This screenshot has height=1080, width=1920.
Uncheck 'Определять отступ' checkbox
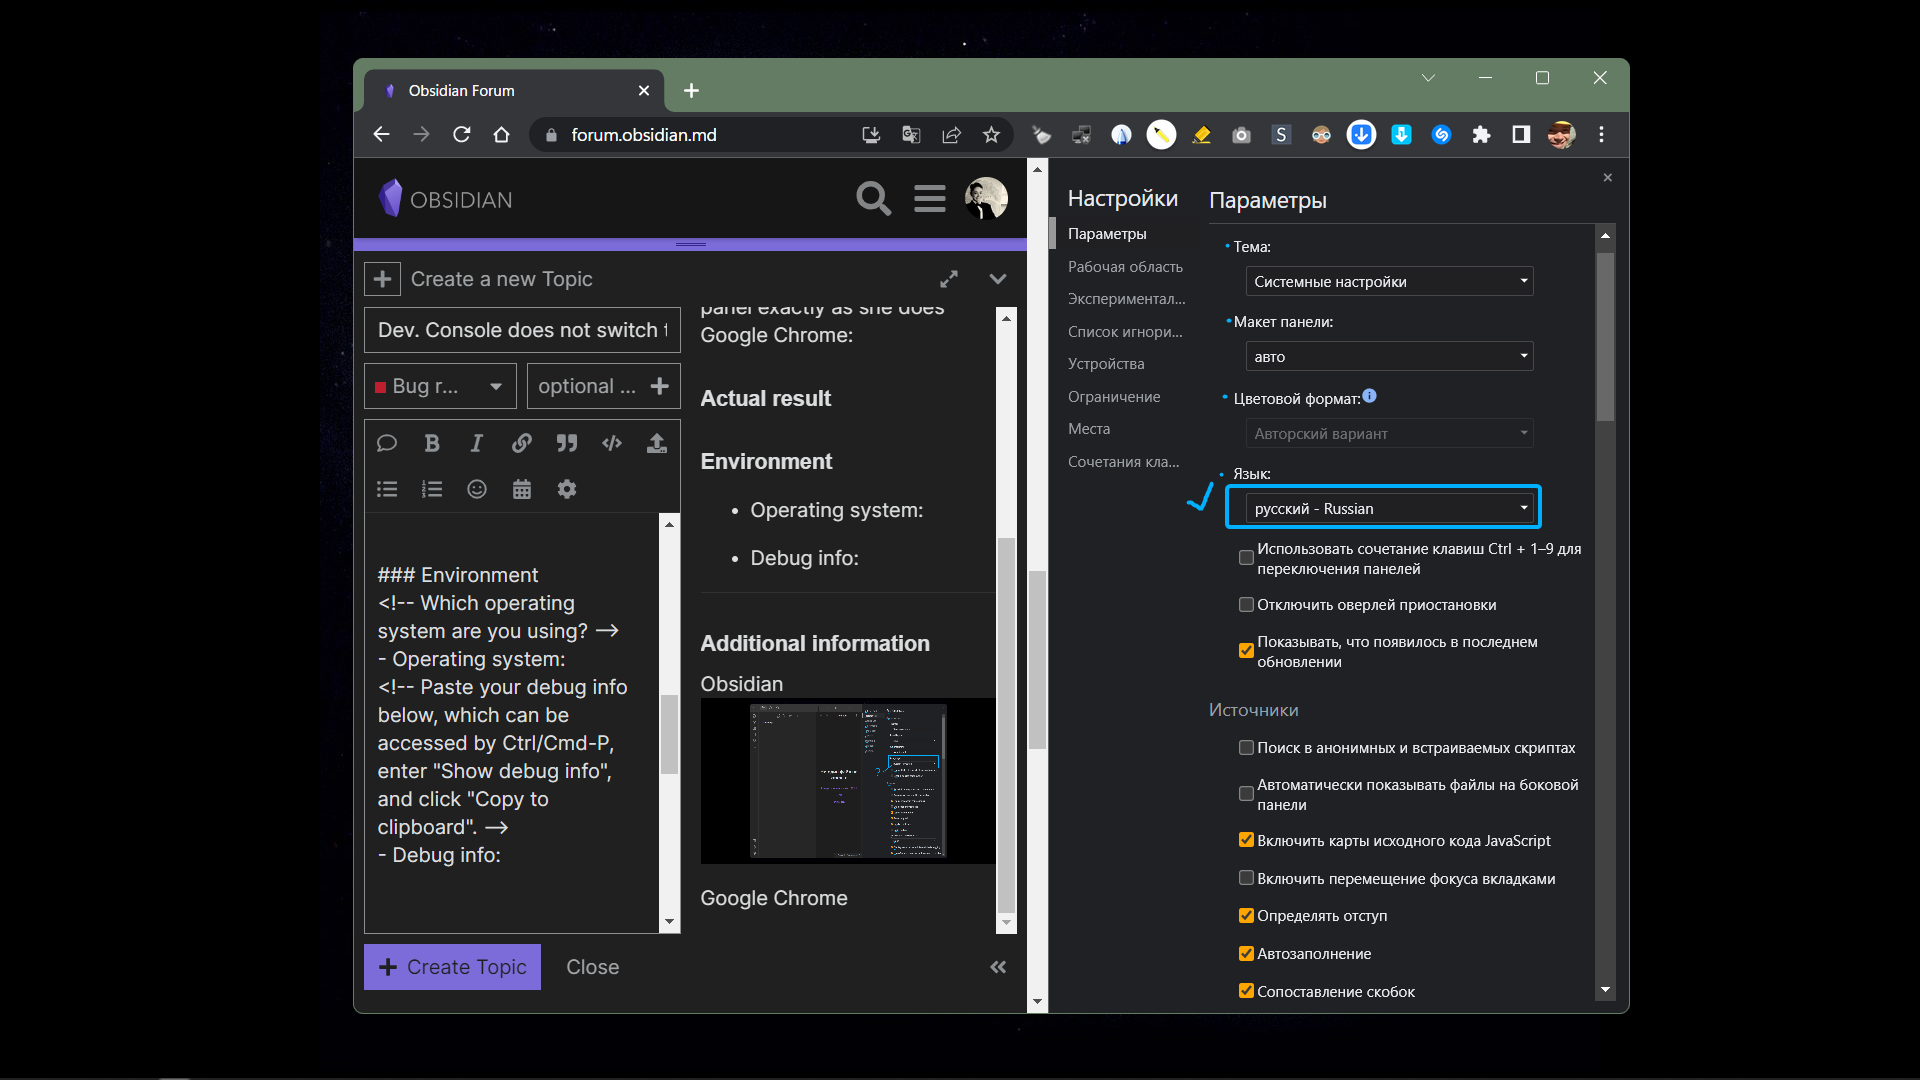[x=1246, y=916]
